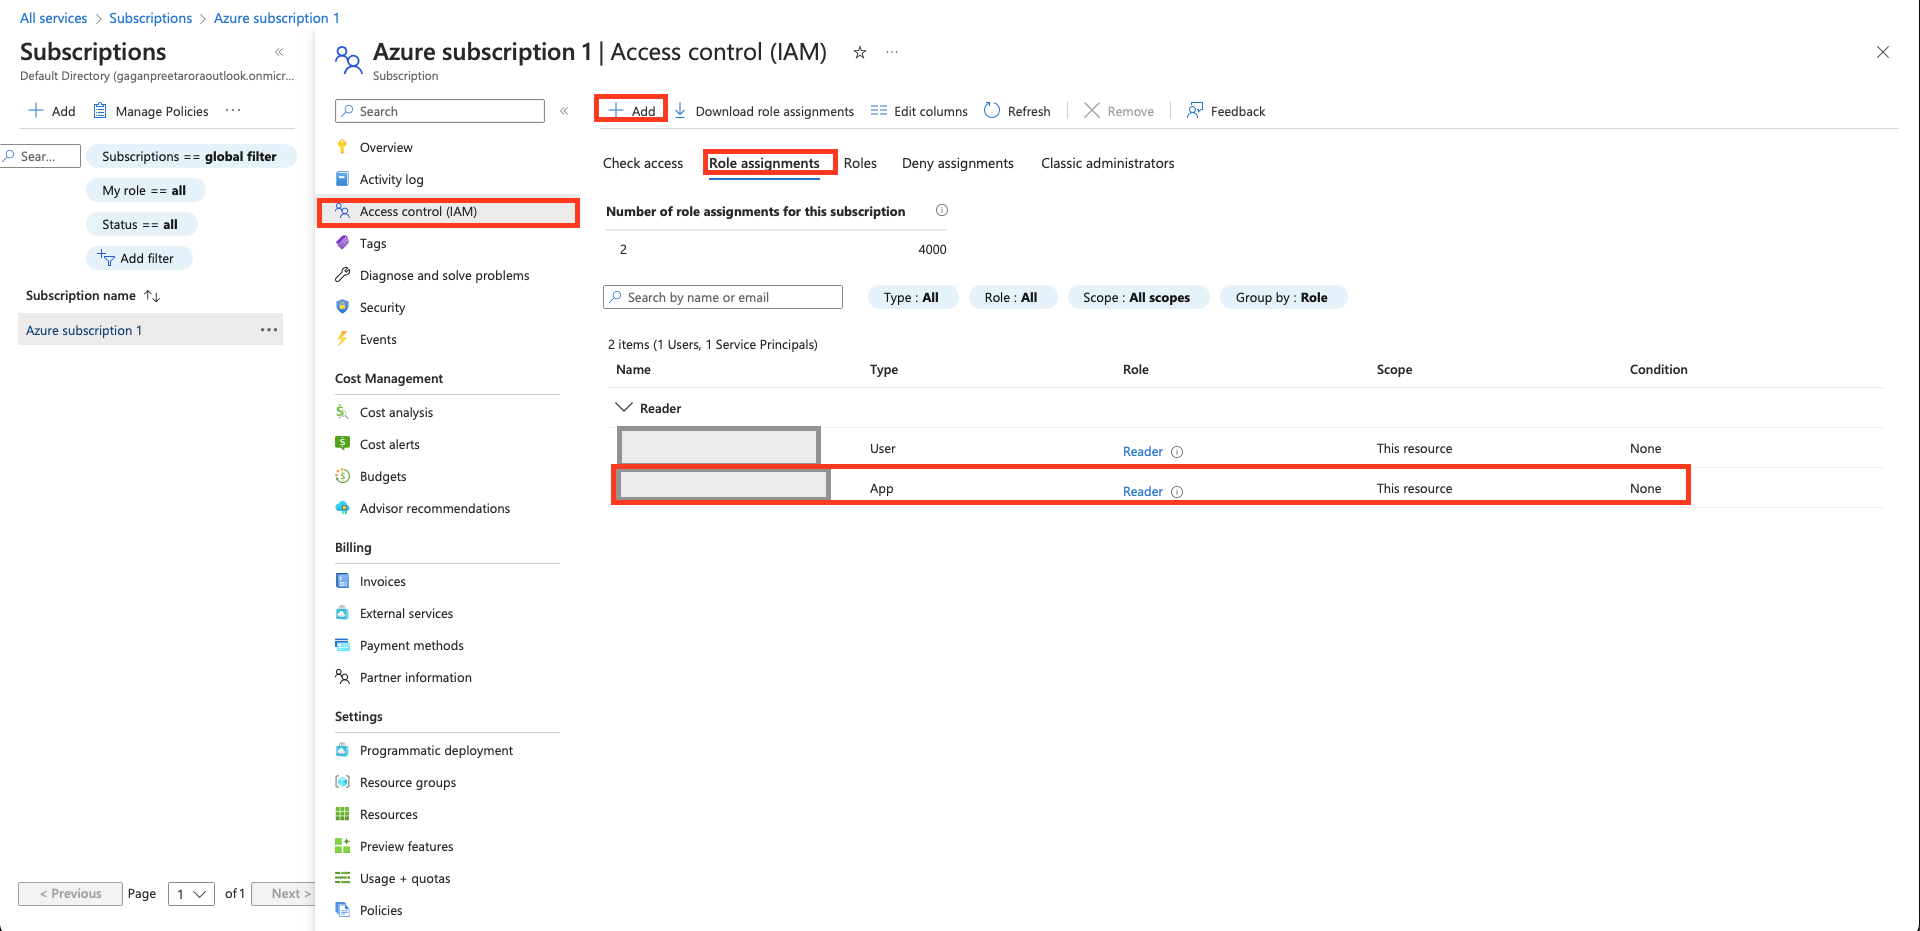The image size is (1920, 931).
Task: Switch to the Deny assignments tab
Action: pos(957,164)
